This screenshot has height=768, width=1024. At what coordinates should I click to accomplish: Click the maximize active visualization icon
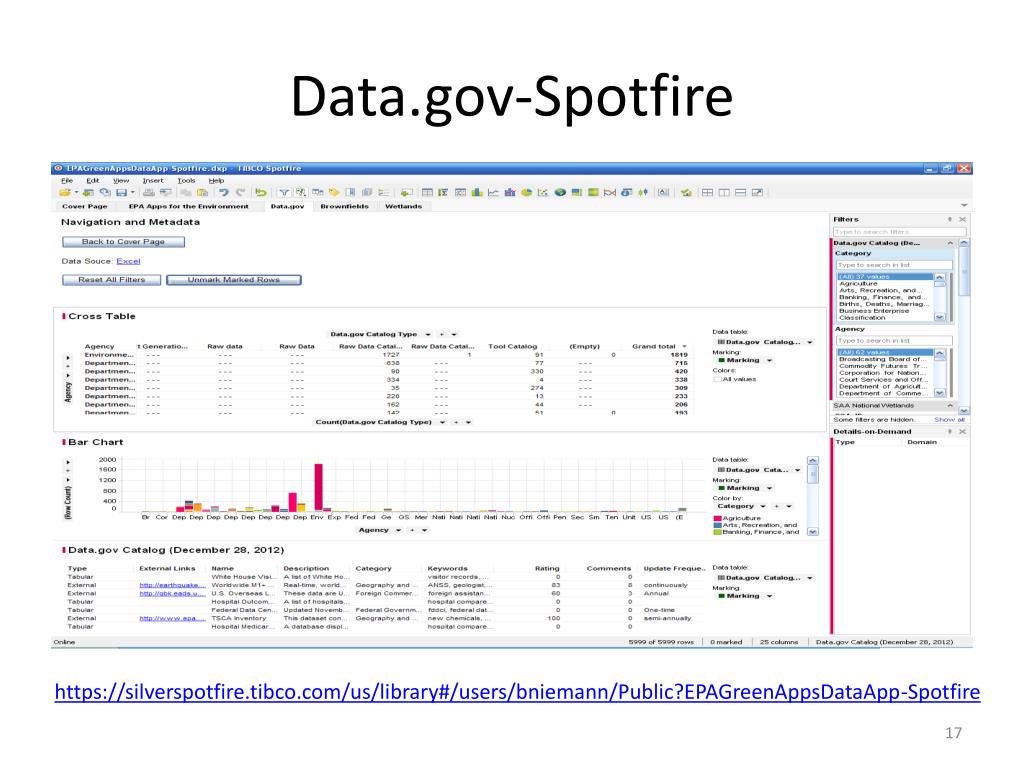point(758,193)
